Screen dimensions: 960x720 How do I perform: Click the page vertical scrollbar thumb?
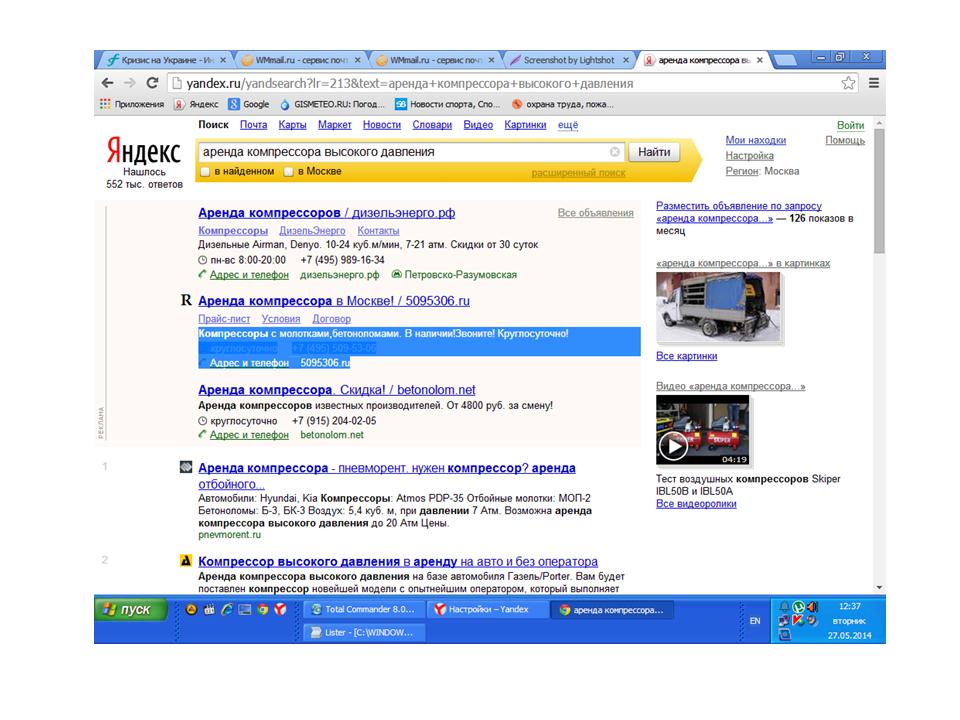(879, 191)
